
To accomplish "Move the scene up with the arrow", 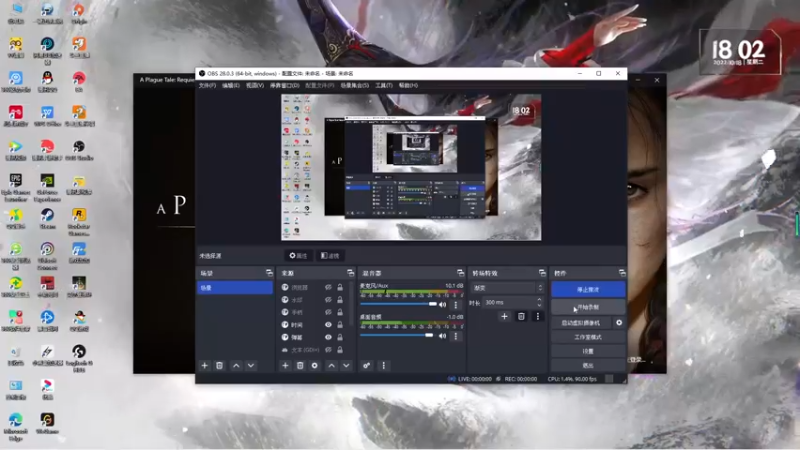I will (x=236, y=365).
